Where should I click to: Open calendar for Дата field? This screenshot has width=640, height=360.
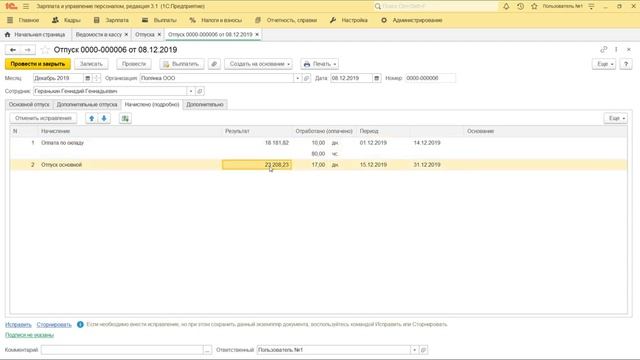376,78
